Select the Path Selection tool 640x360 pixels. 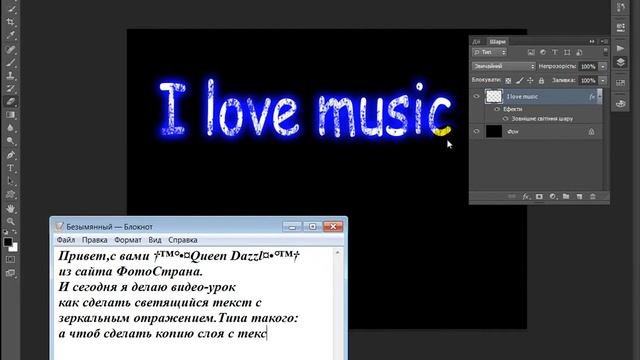pyautogui.click(x=11, y=181)
